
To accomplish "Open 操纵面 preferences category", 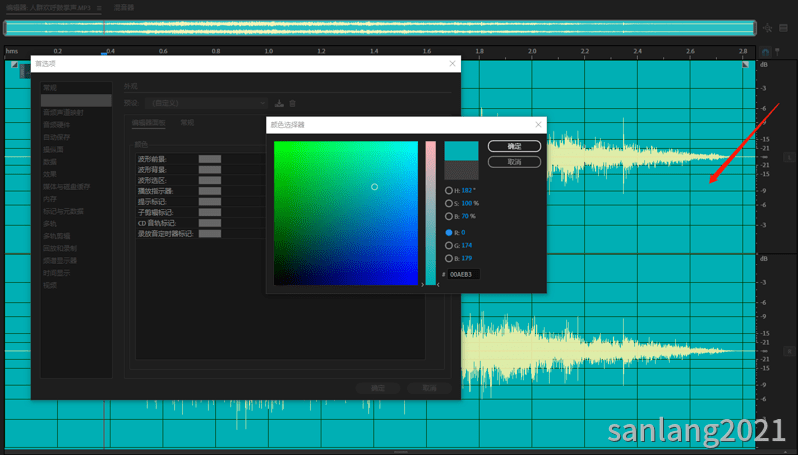I will 53,150.
